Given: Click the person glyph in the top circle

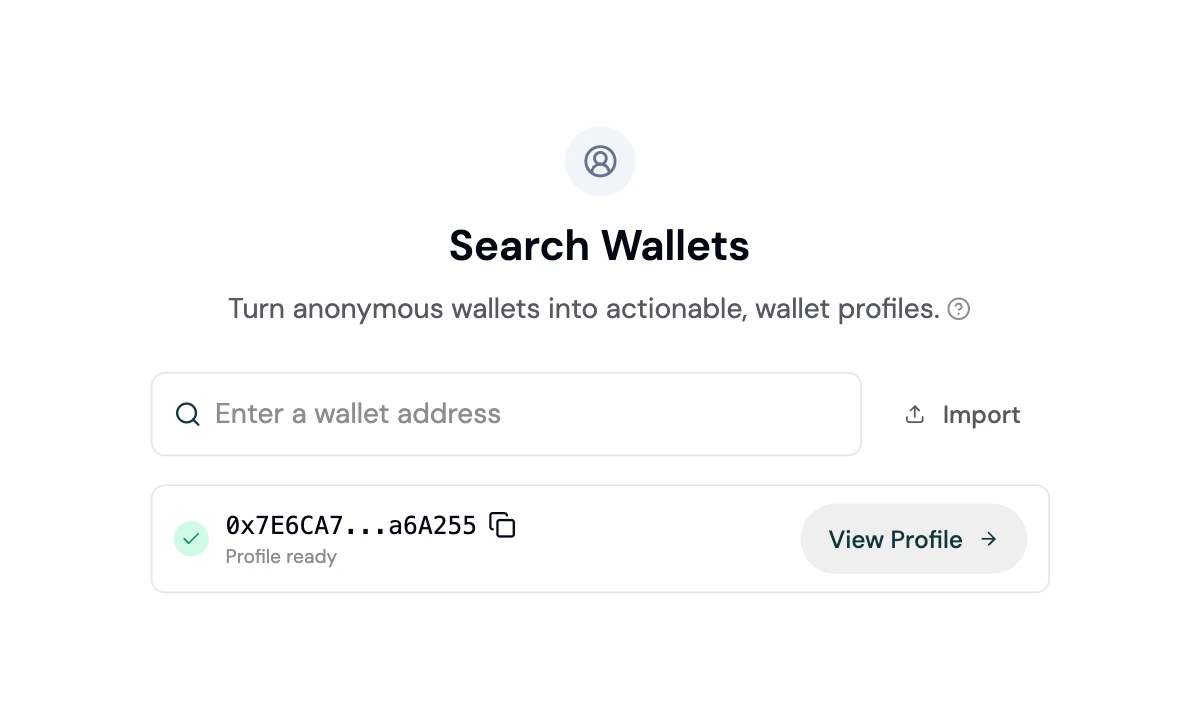Looking at the screenshot, I should pyautogui.click(x=599, y=161).
